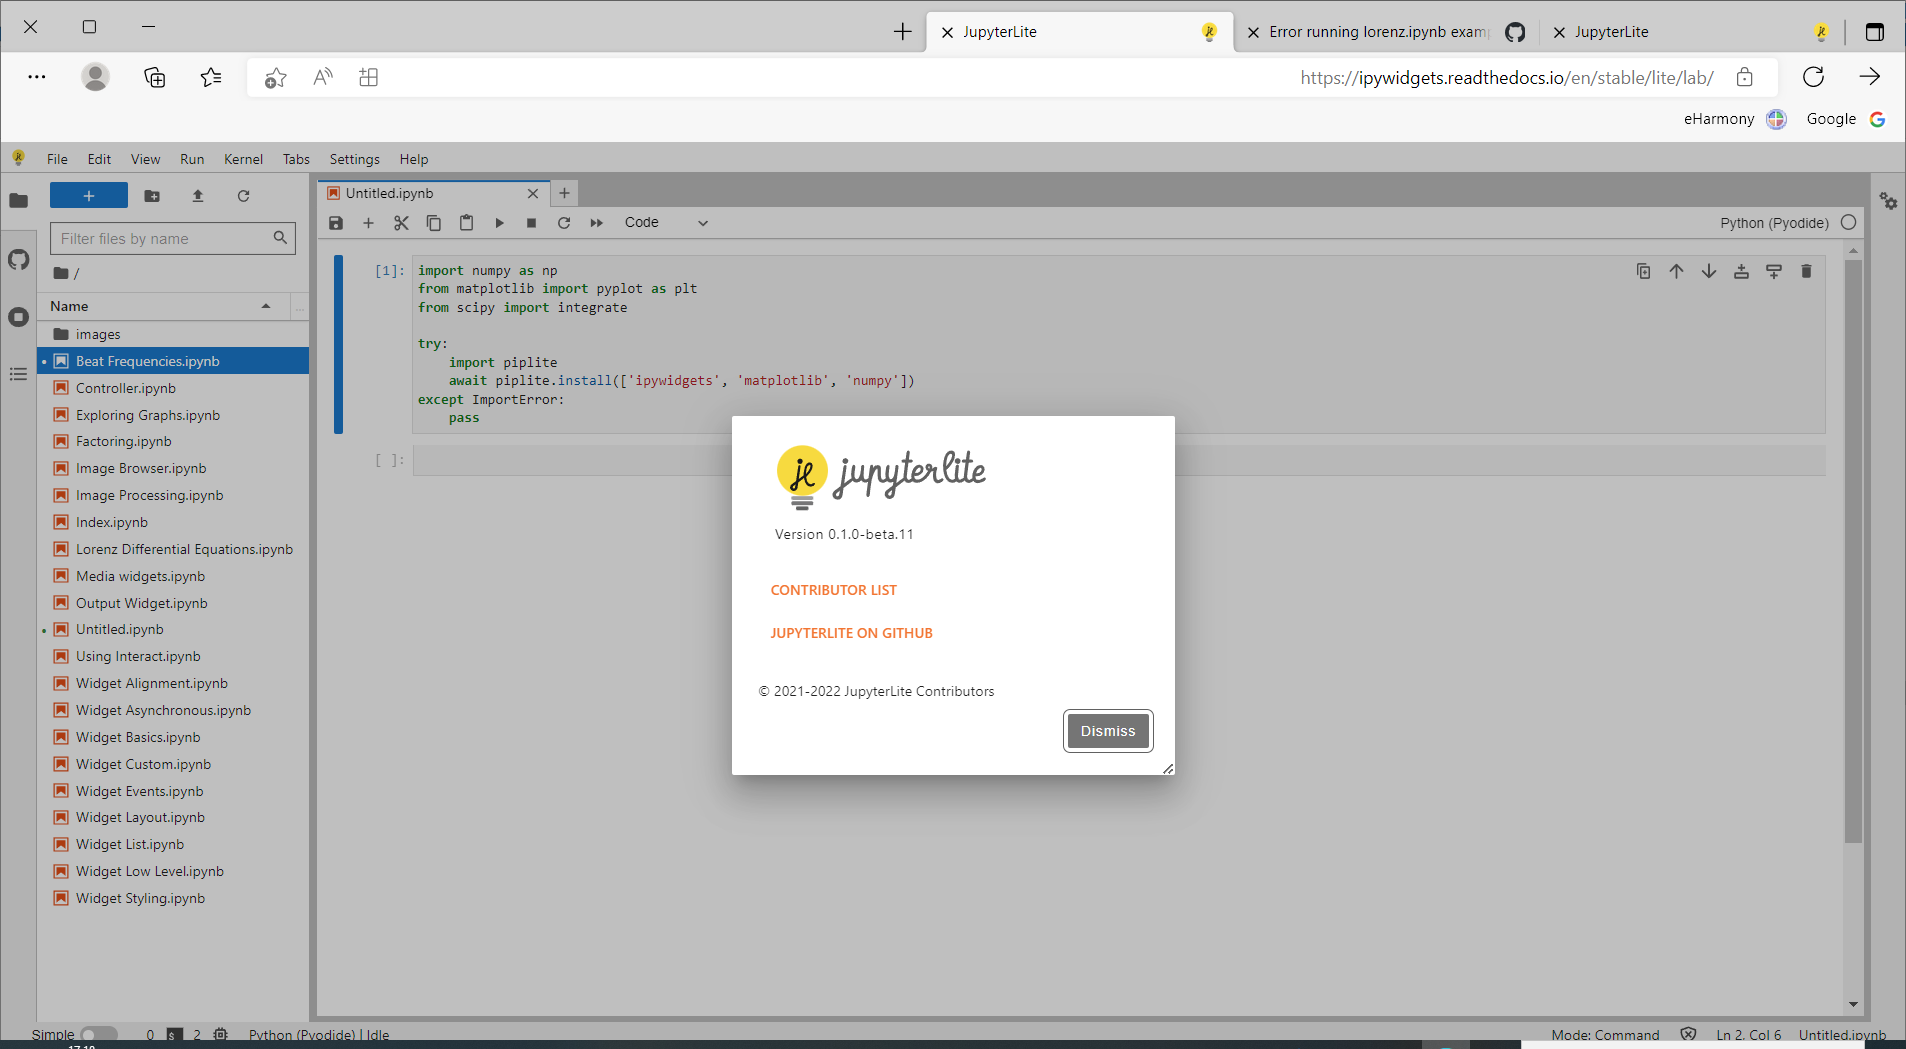The height and width of the screenshot is (1049, 1906).
Task: Open browser favorites star-list icon
Action: (x=211, y=77)
